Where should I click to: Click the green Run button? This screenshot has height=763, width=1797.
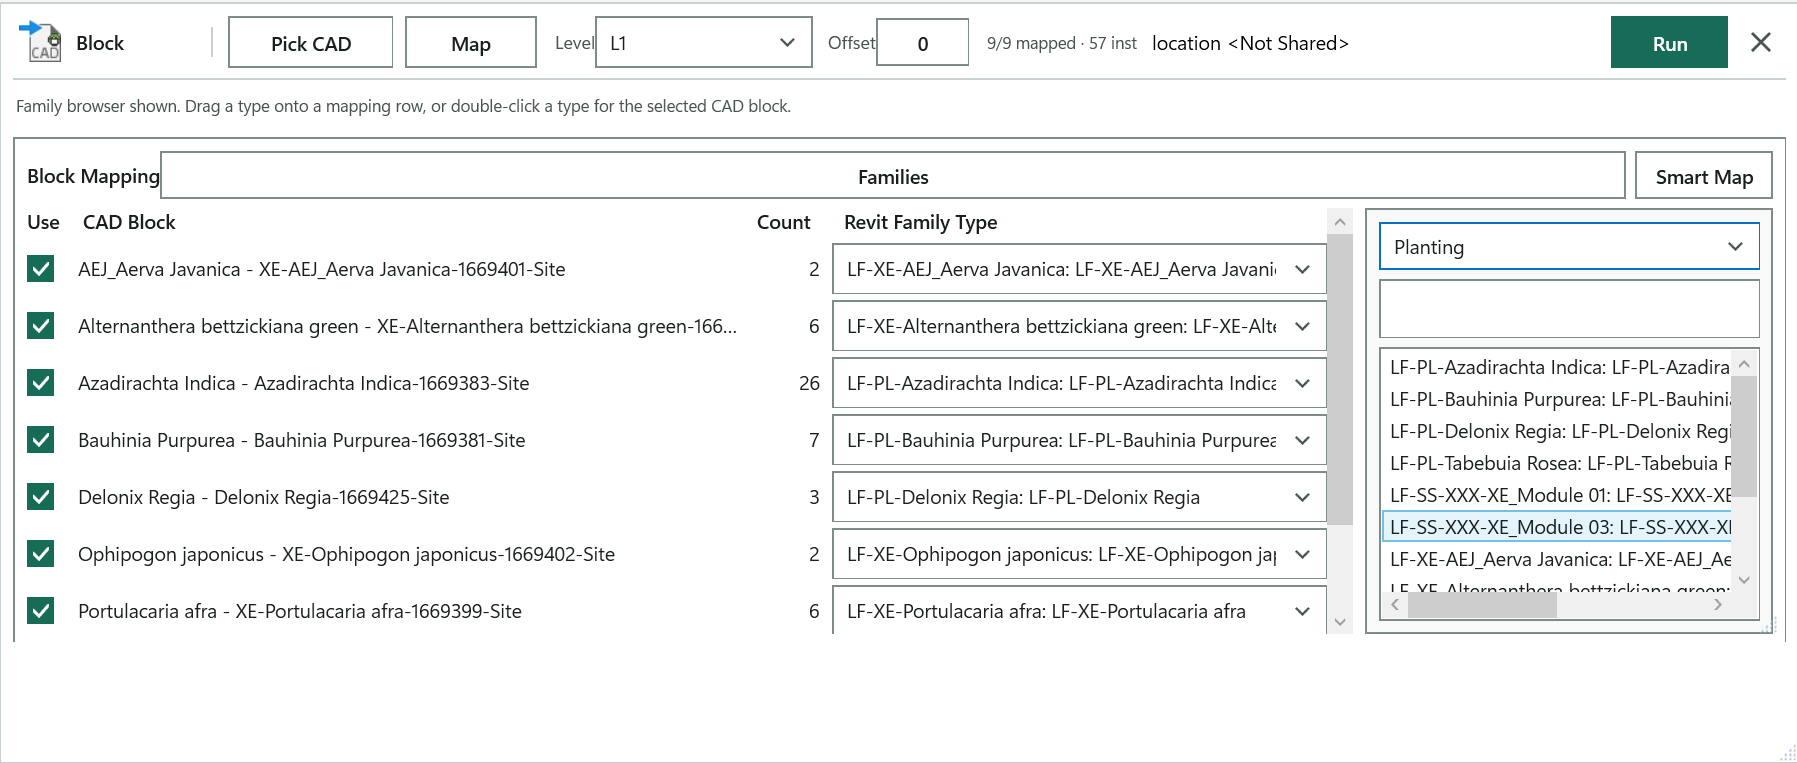click(x=1669, y=43)
